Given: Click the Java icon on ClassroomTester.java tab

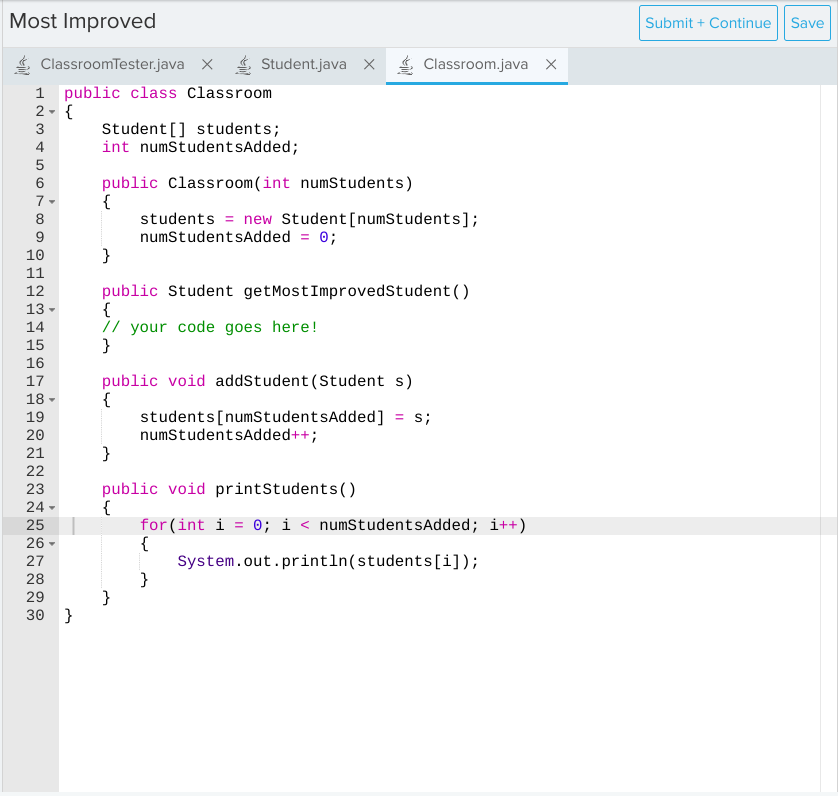Looking at the screenshot, I should [x=22, y=64].
